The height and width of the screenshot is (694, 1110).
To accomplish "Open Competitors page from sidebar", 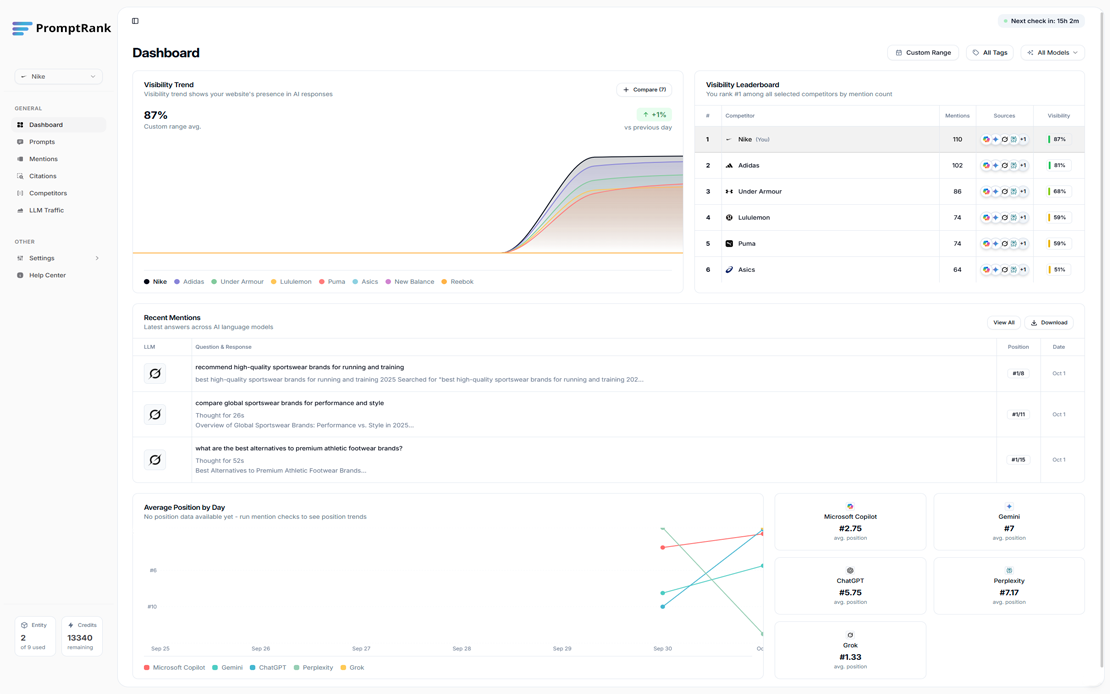I will pyautogui.click(x=48, y=193).
